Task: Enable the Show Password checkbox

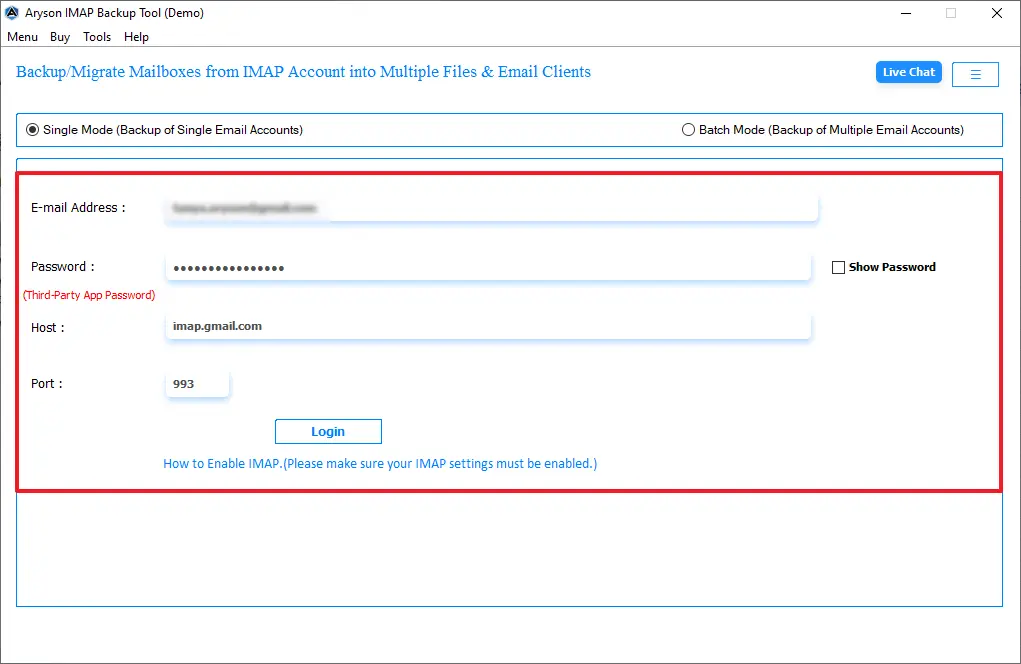Action: (x=838, y=266)
